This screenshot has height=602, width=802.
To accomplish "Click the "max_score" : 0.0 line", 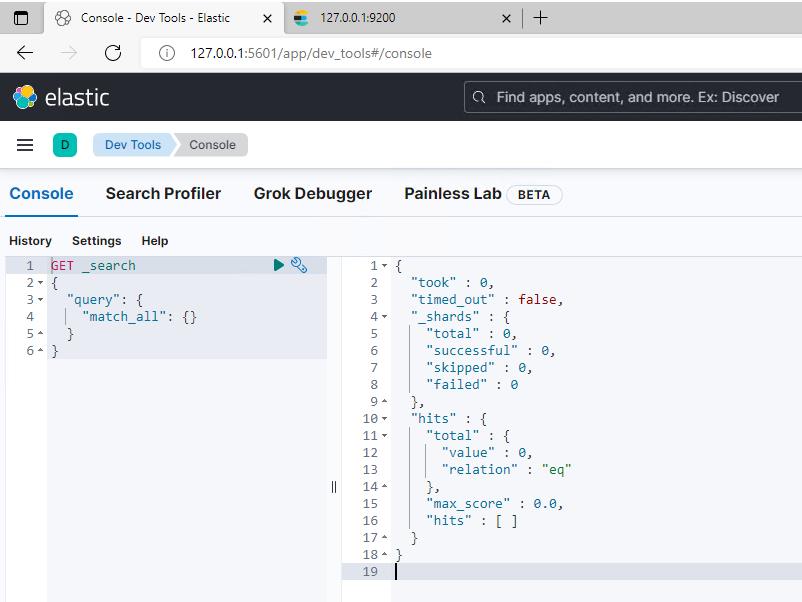I will (495, 503).
